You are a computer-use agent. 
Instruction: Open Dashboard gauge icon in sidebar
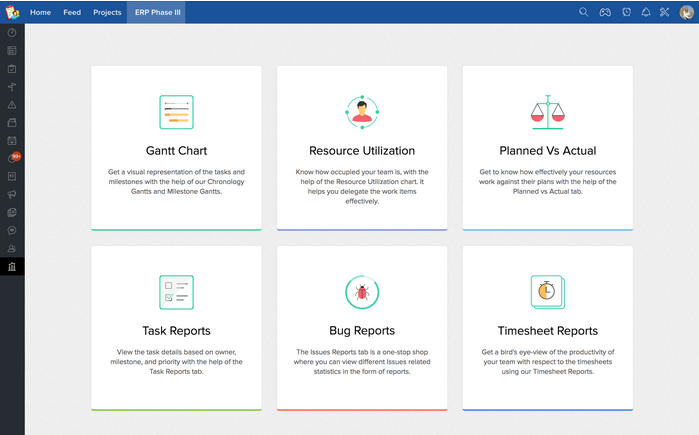click(x=12, y=33)
